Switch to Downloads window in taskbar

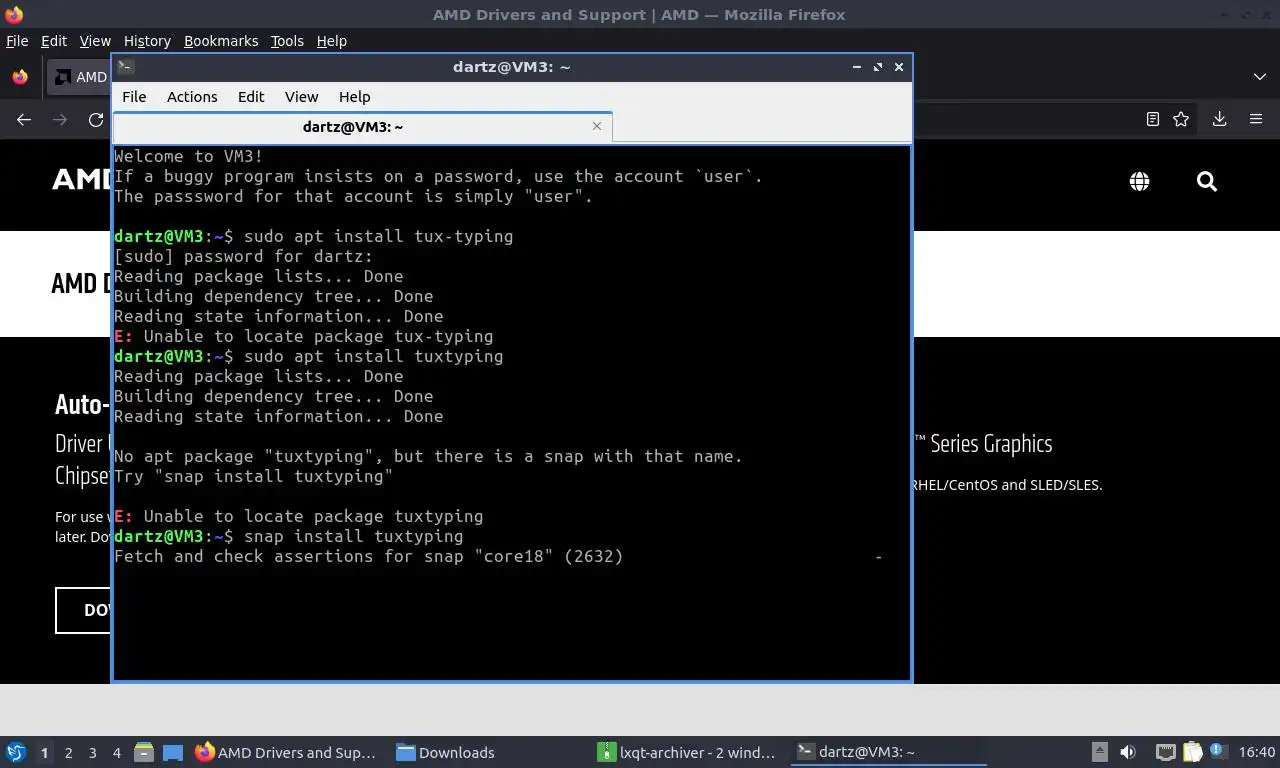point(445,752)
